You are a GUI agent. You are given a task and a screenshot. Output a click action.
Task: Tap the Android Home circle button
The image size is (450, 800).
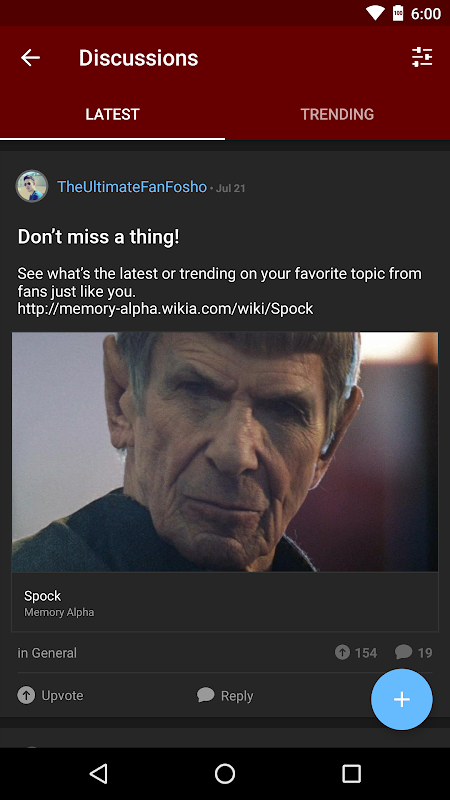225,773
